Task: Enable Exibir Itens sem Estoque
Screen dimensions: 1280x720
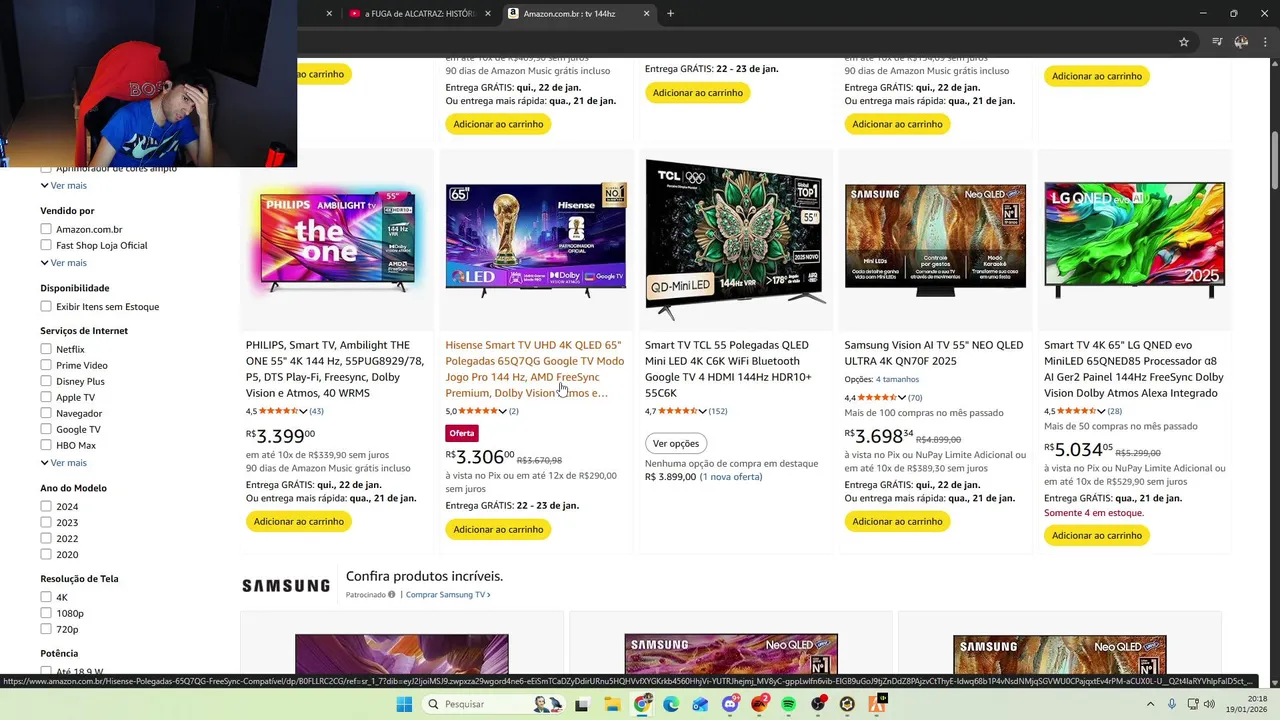Action: click(46, 306)
